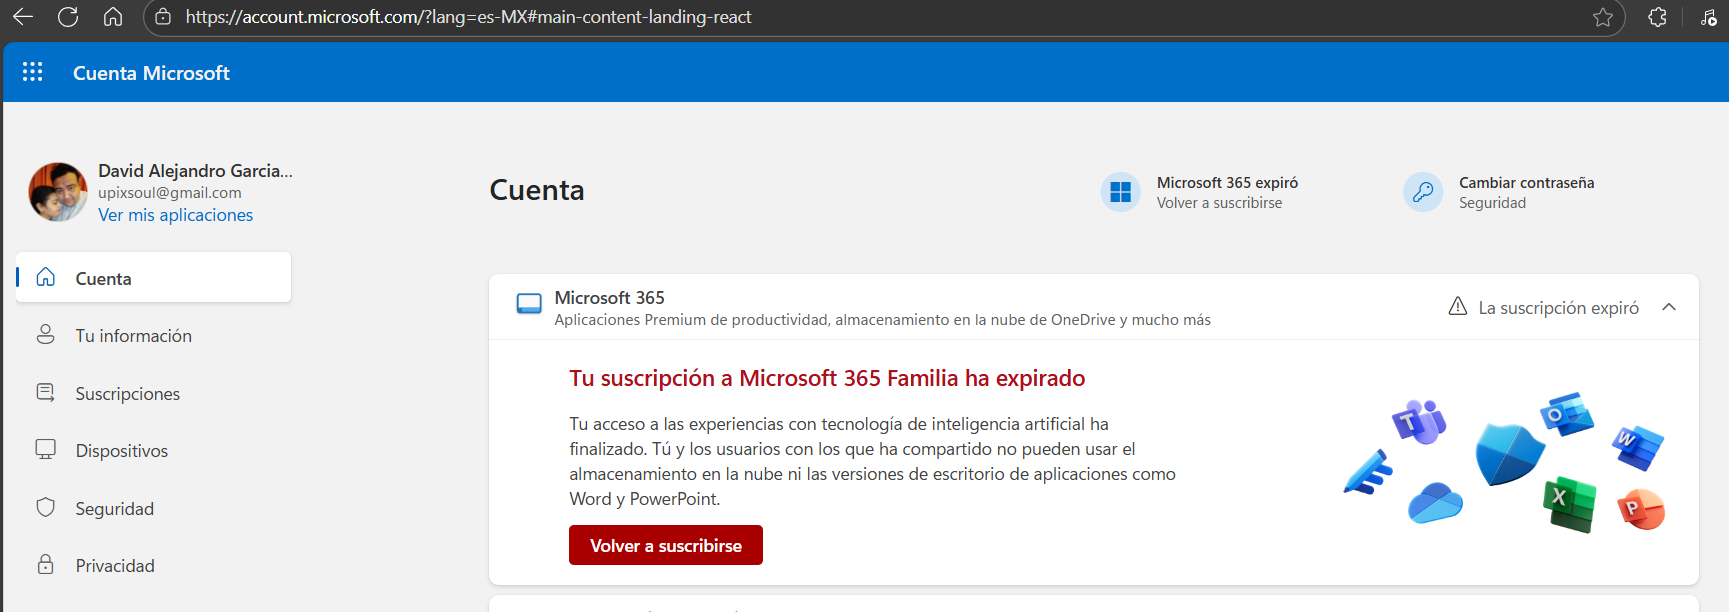Click the Windows logo Microsoft 365 icon
1729x612 pixels.
pos(1120,192)
